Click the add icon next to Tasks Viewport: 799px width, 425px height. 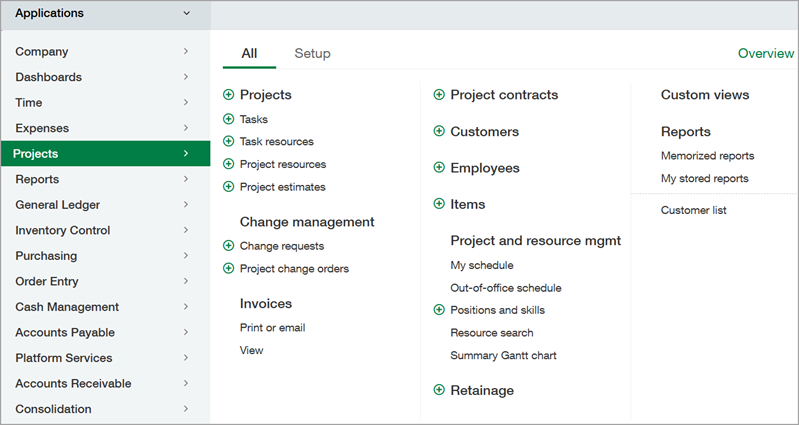pos(229,119)
